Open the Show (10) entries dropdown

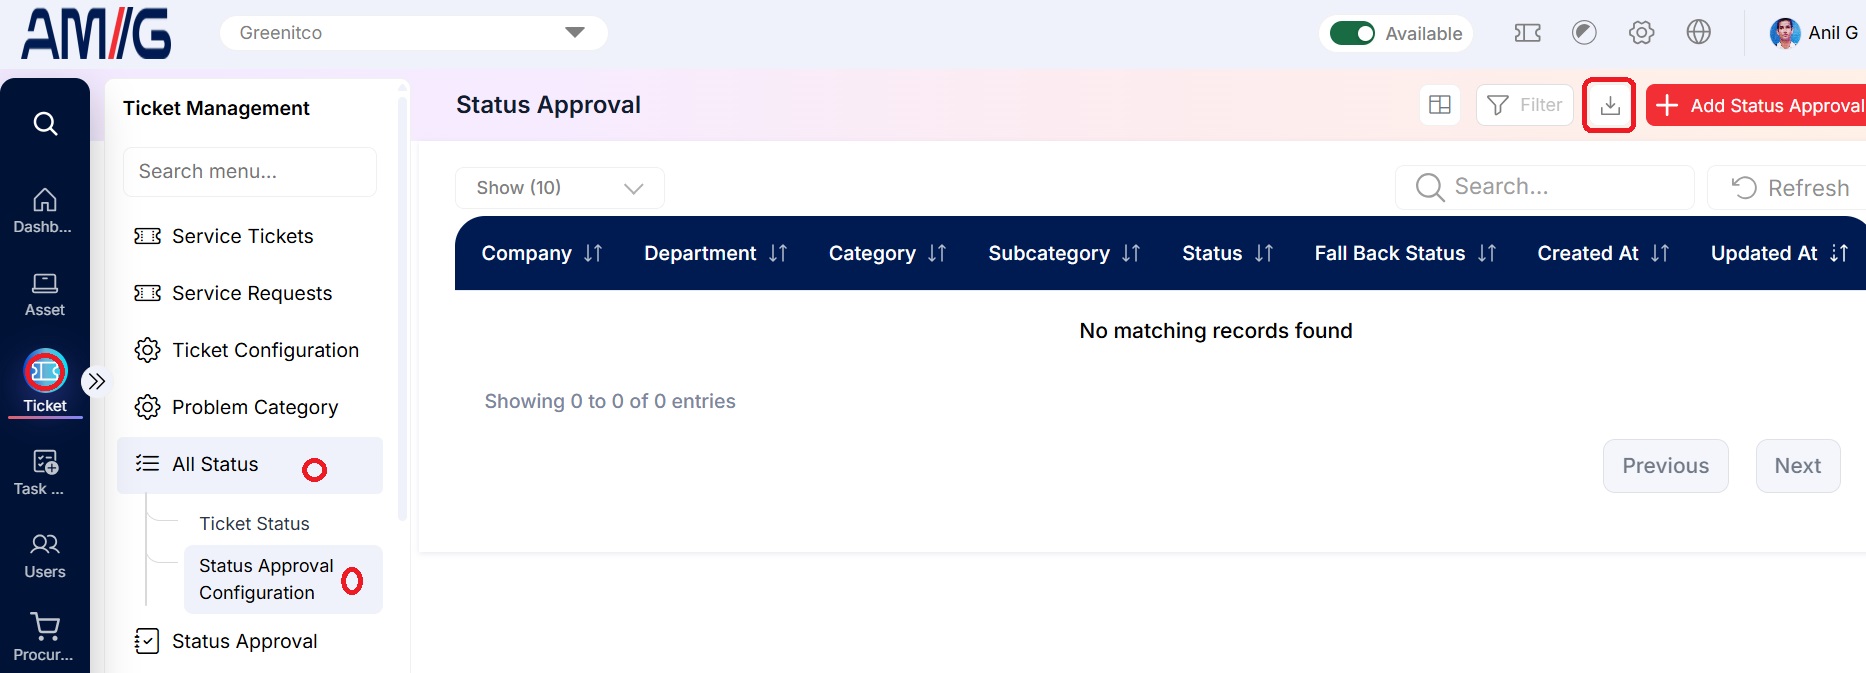(x=560, y=188)
